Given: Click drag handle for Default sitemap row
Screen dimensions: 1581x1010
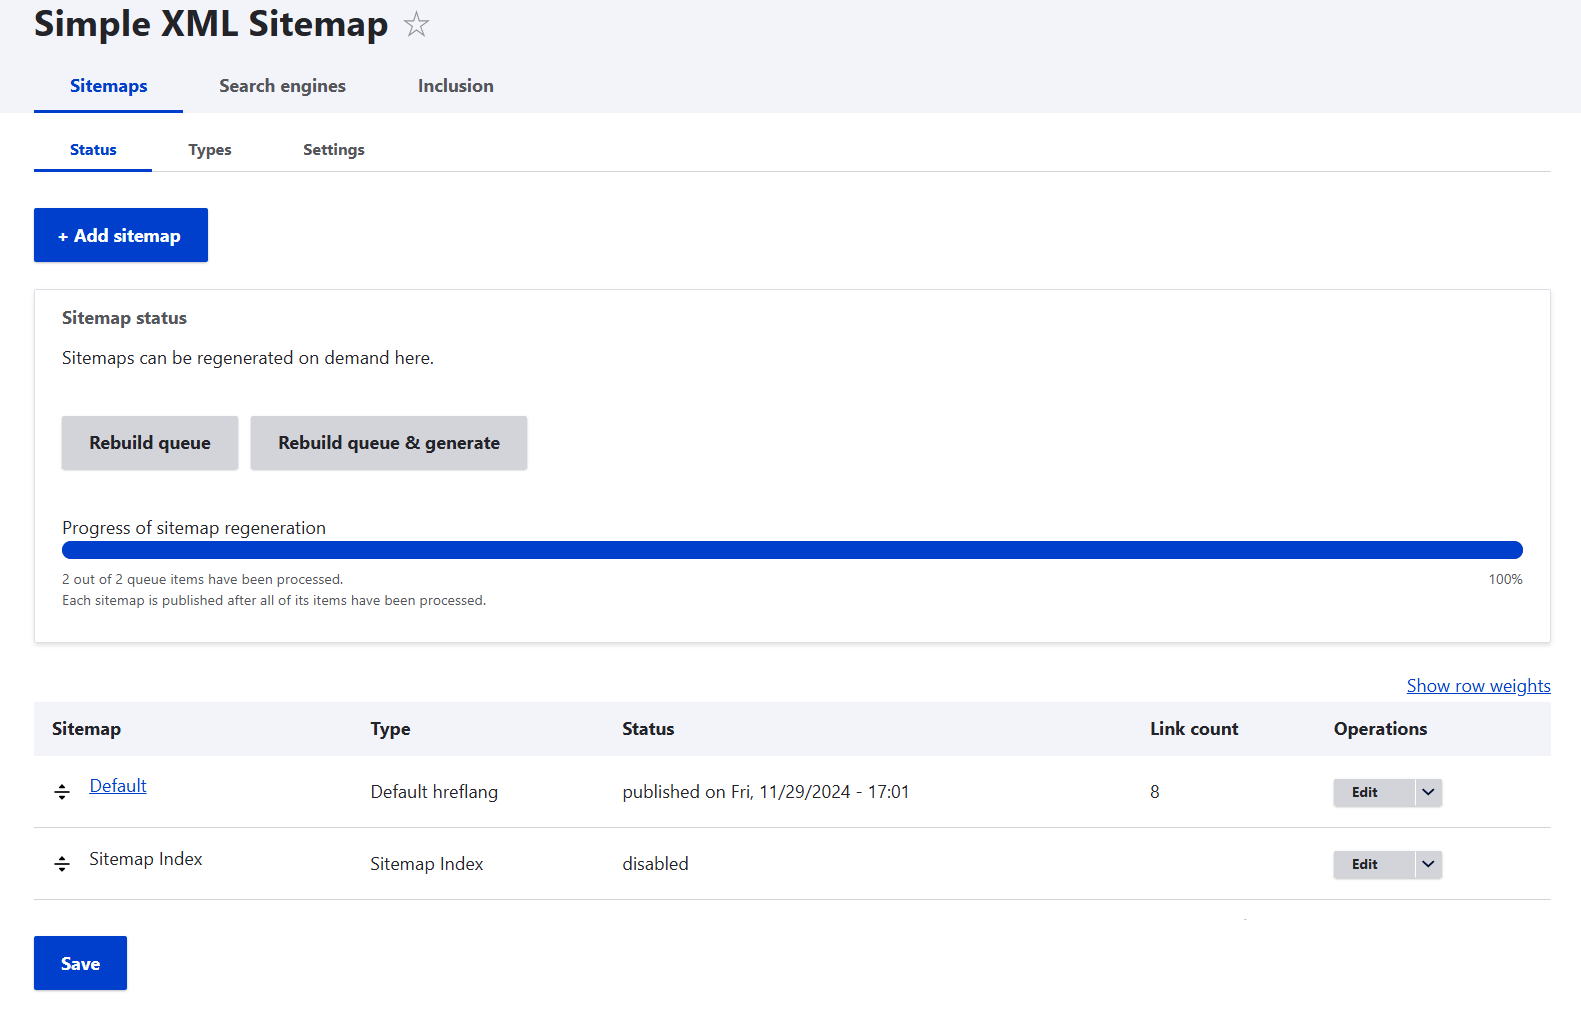Looking at the screenshot, I should [62, 792].
